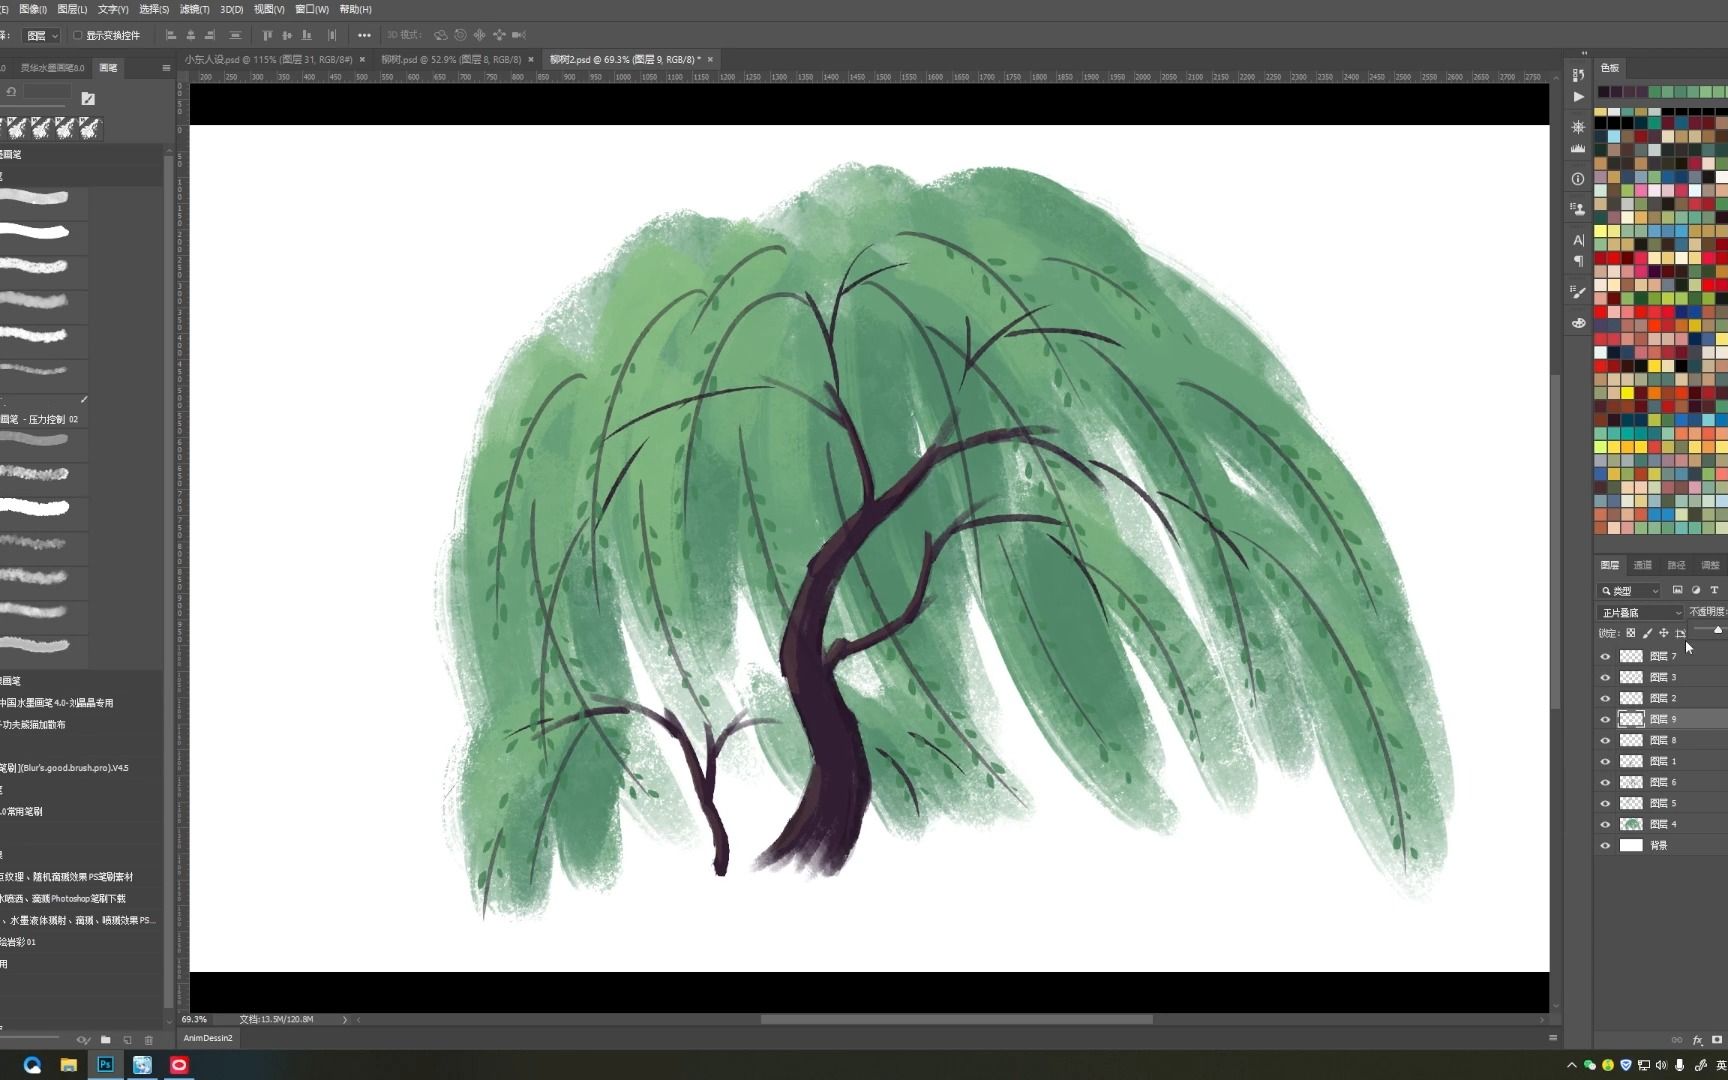Click the filter by pixel layers icon

[1677, 590]
